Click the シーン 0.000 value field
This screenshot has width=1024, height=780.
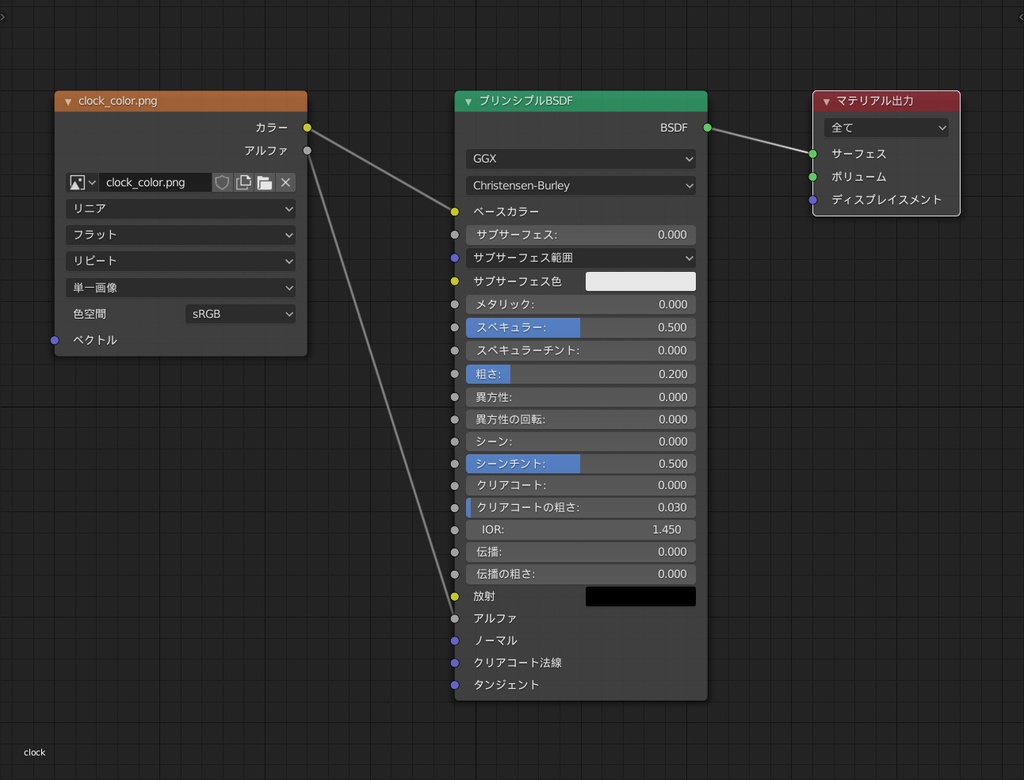pos(581,442)
